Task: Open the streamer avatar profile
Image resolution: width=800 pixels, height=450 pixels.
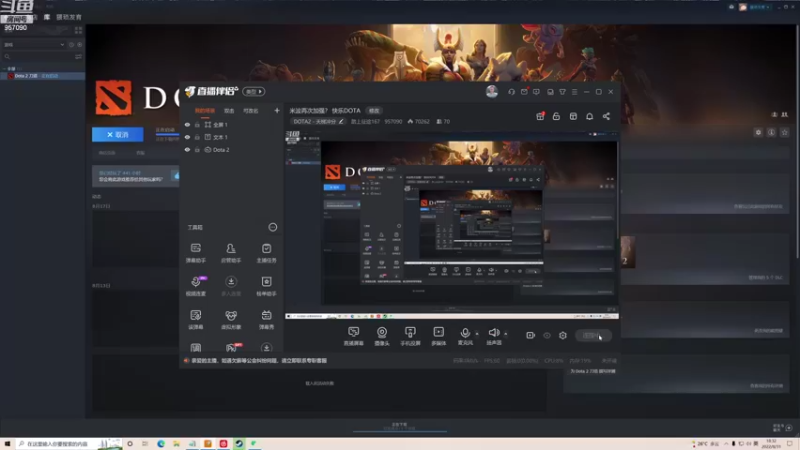Action: 492,92
